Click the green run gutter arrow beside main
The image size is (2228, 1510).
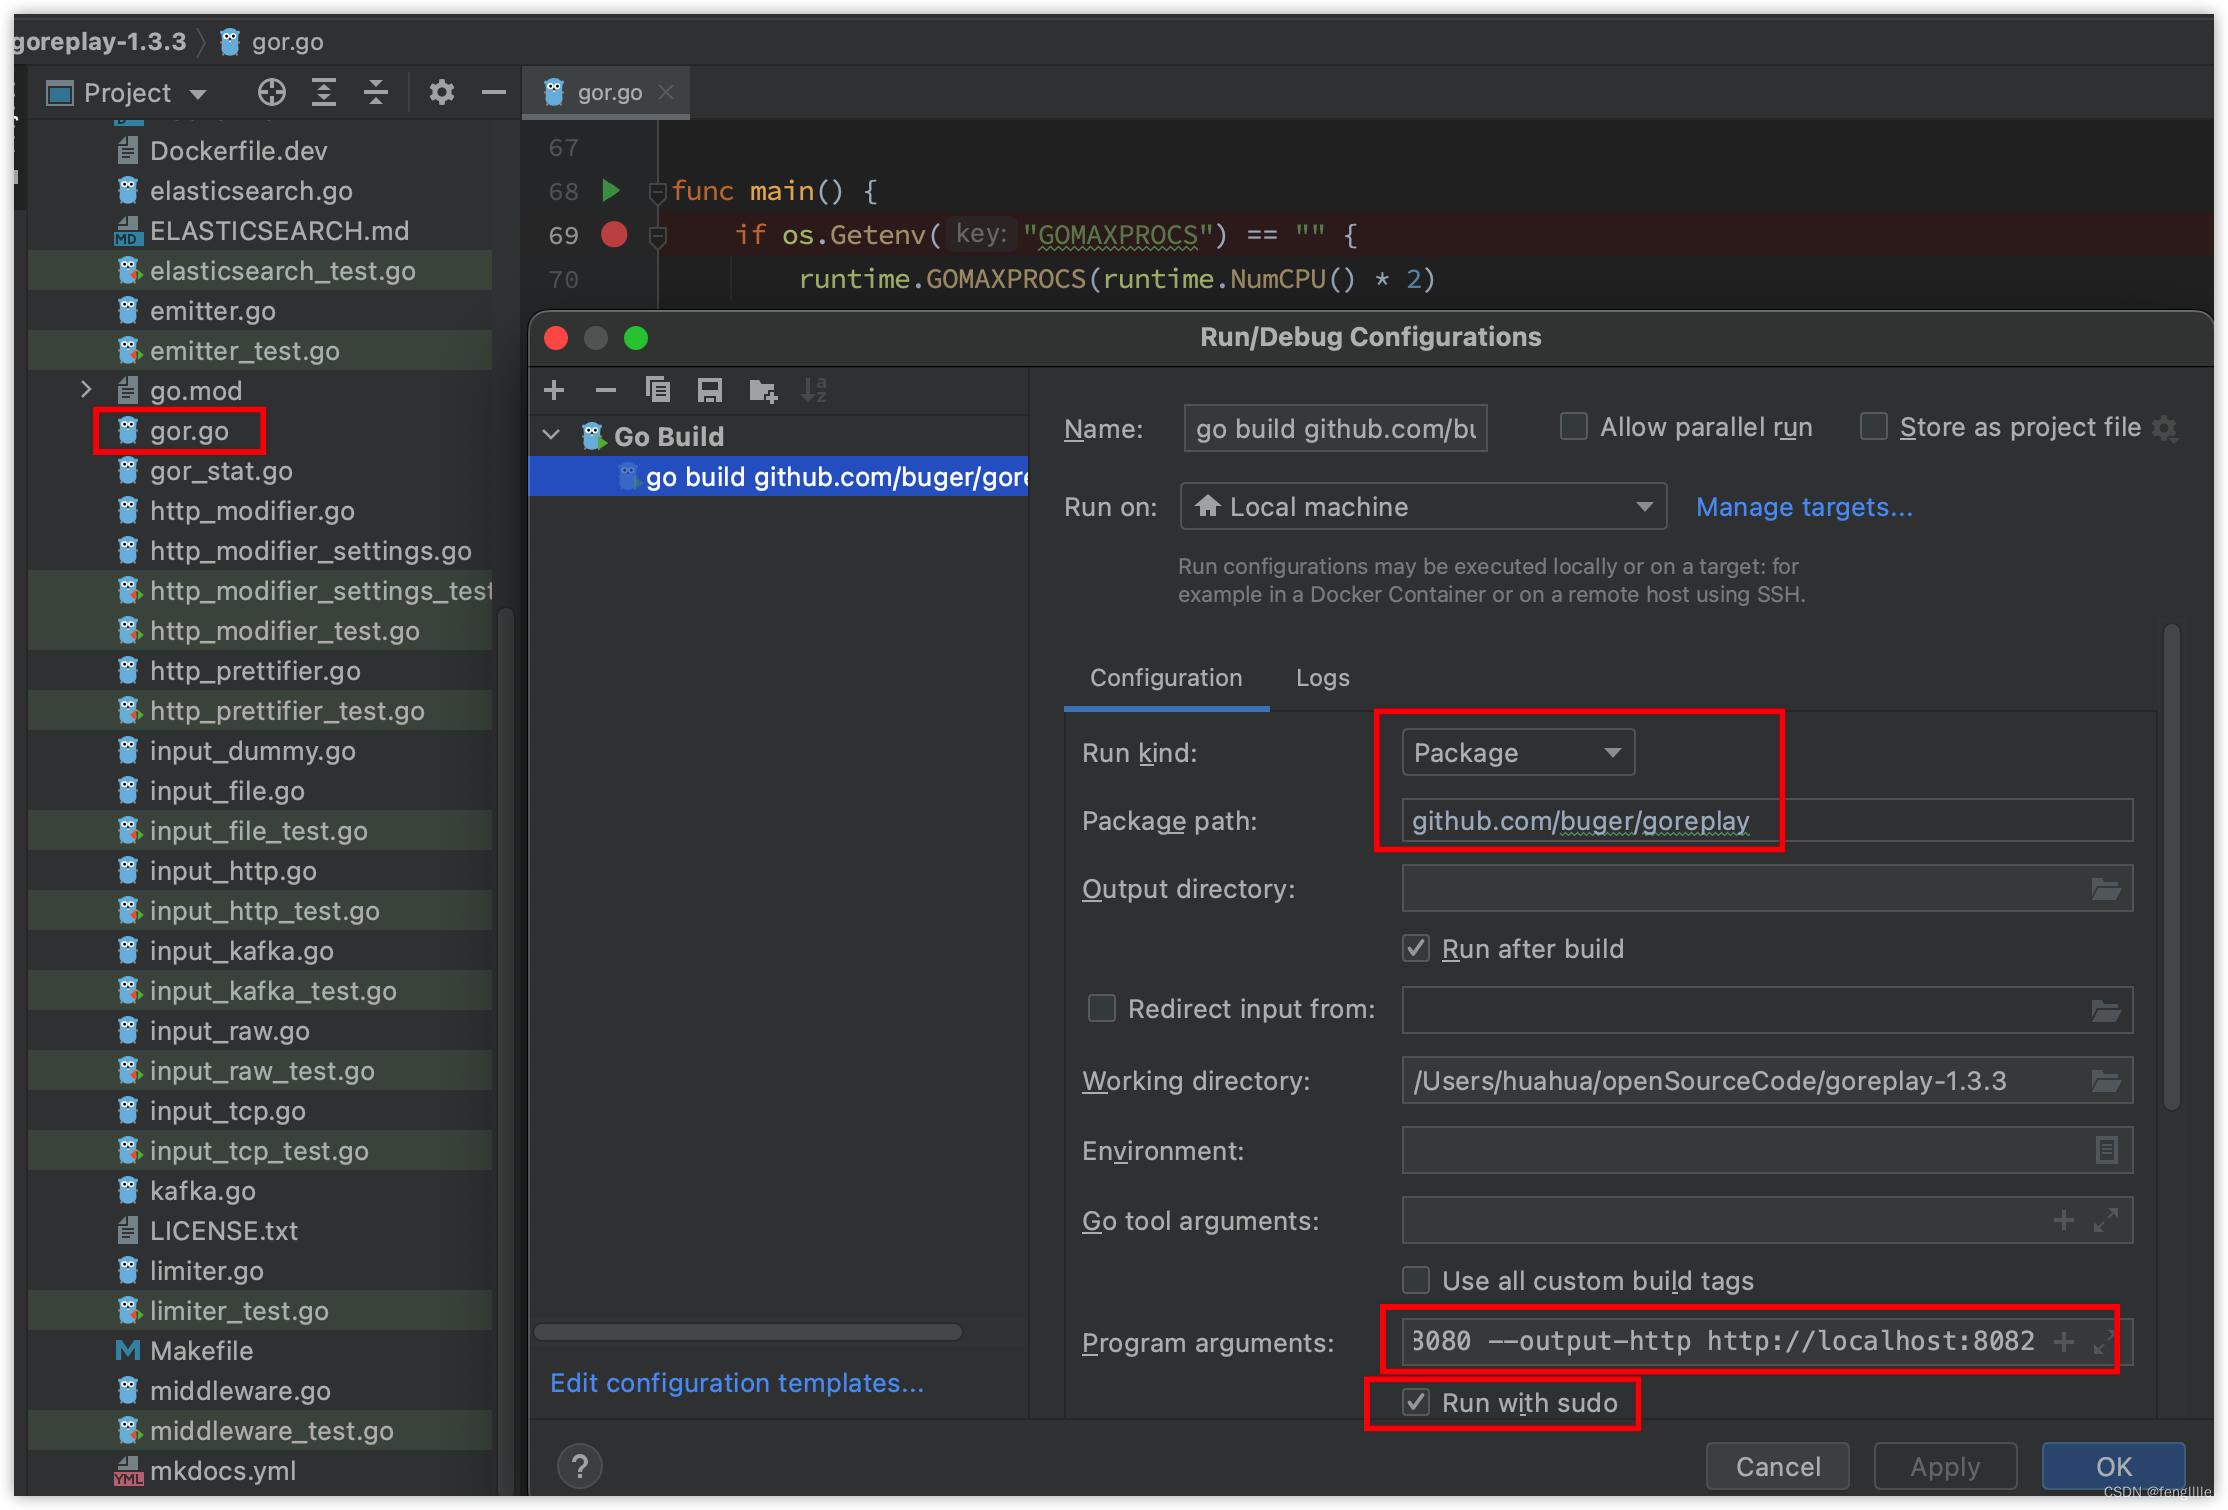[x=610, y=190]
